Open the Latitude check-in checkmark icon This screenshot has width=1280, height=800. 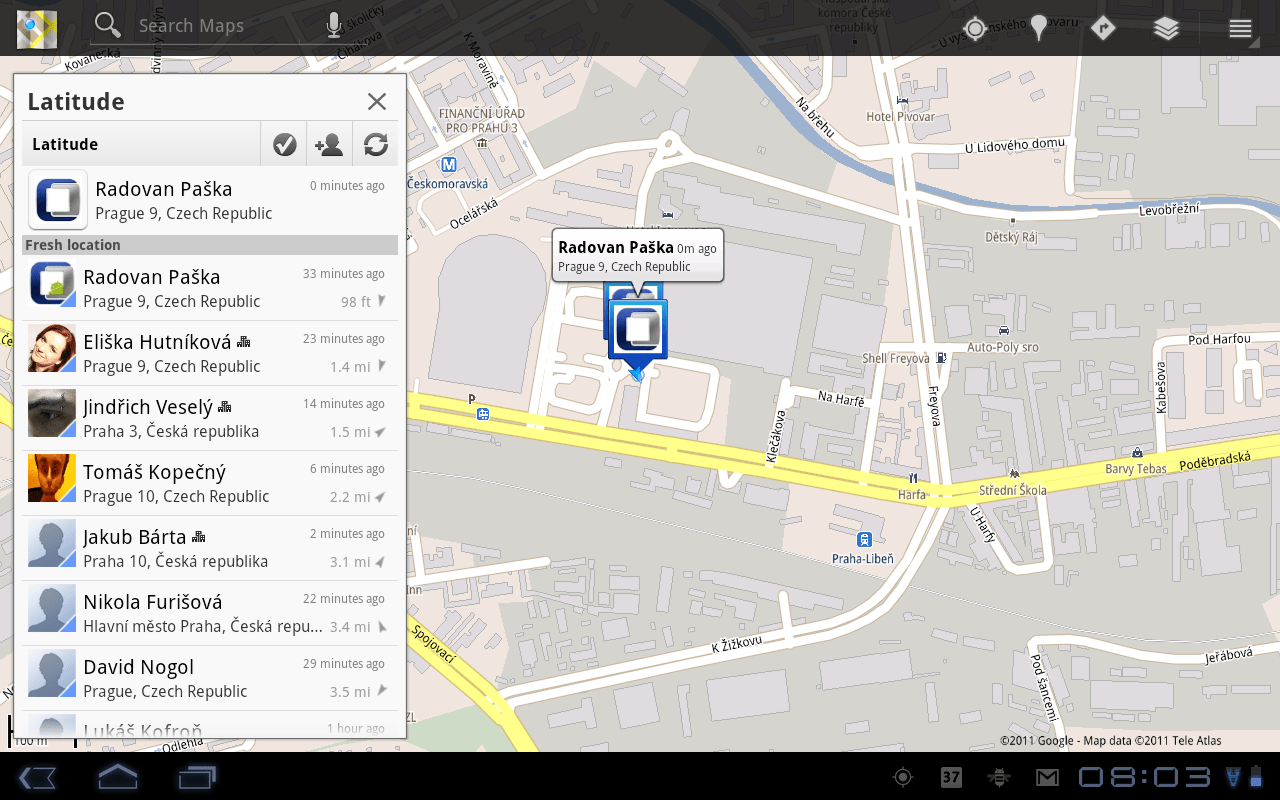[284, 144]
